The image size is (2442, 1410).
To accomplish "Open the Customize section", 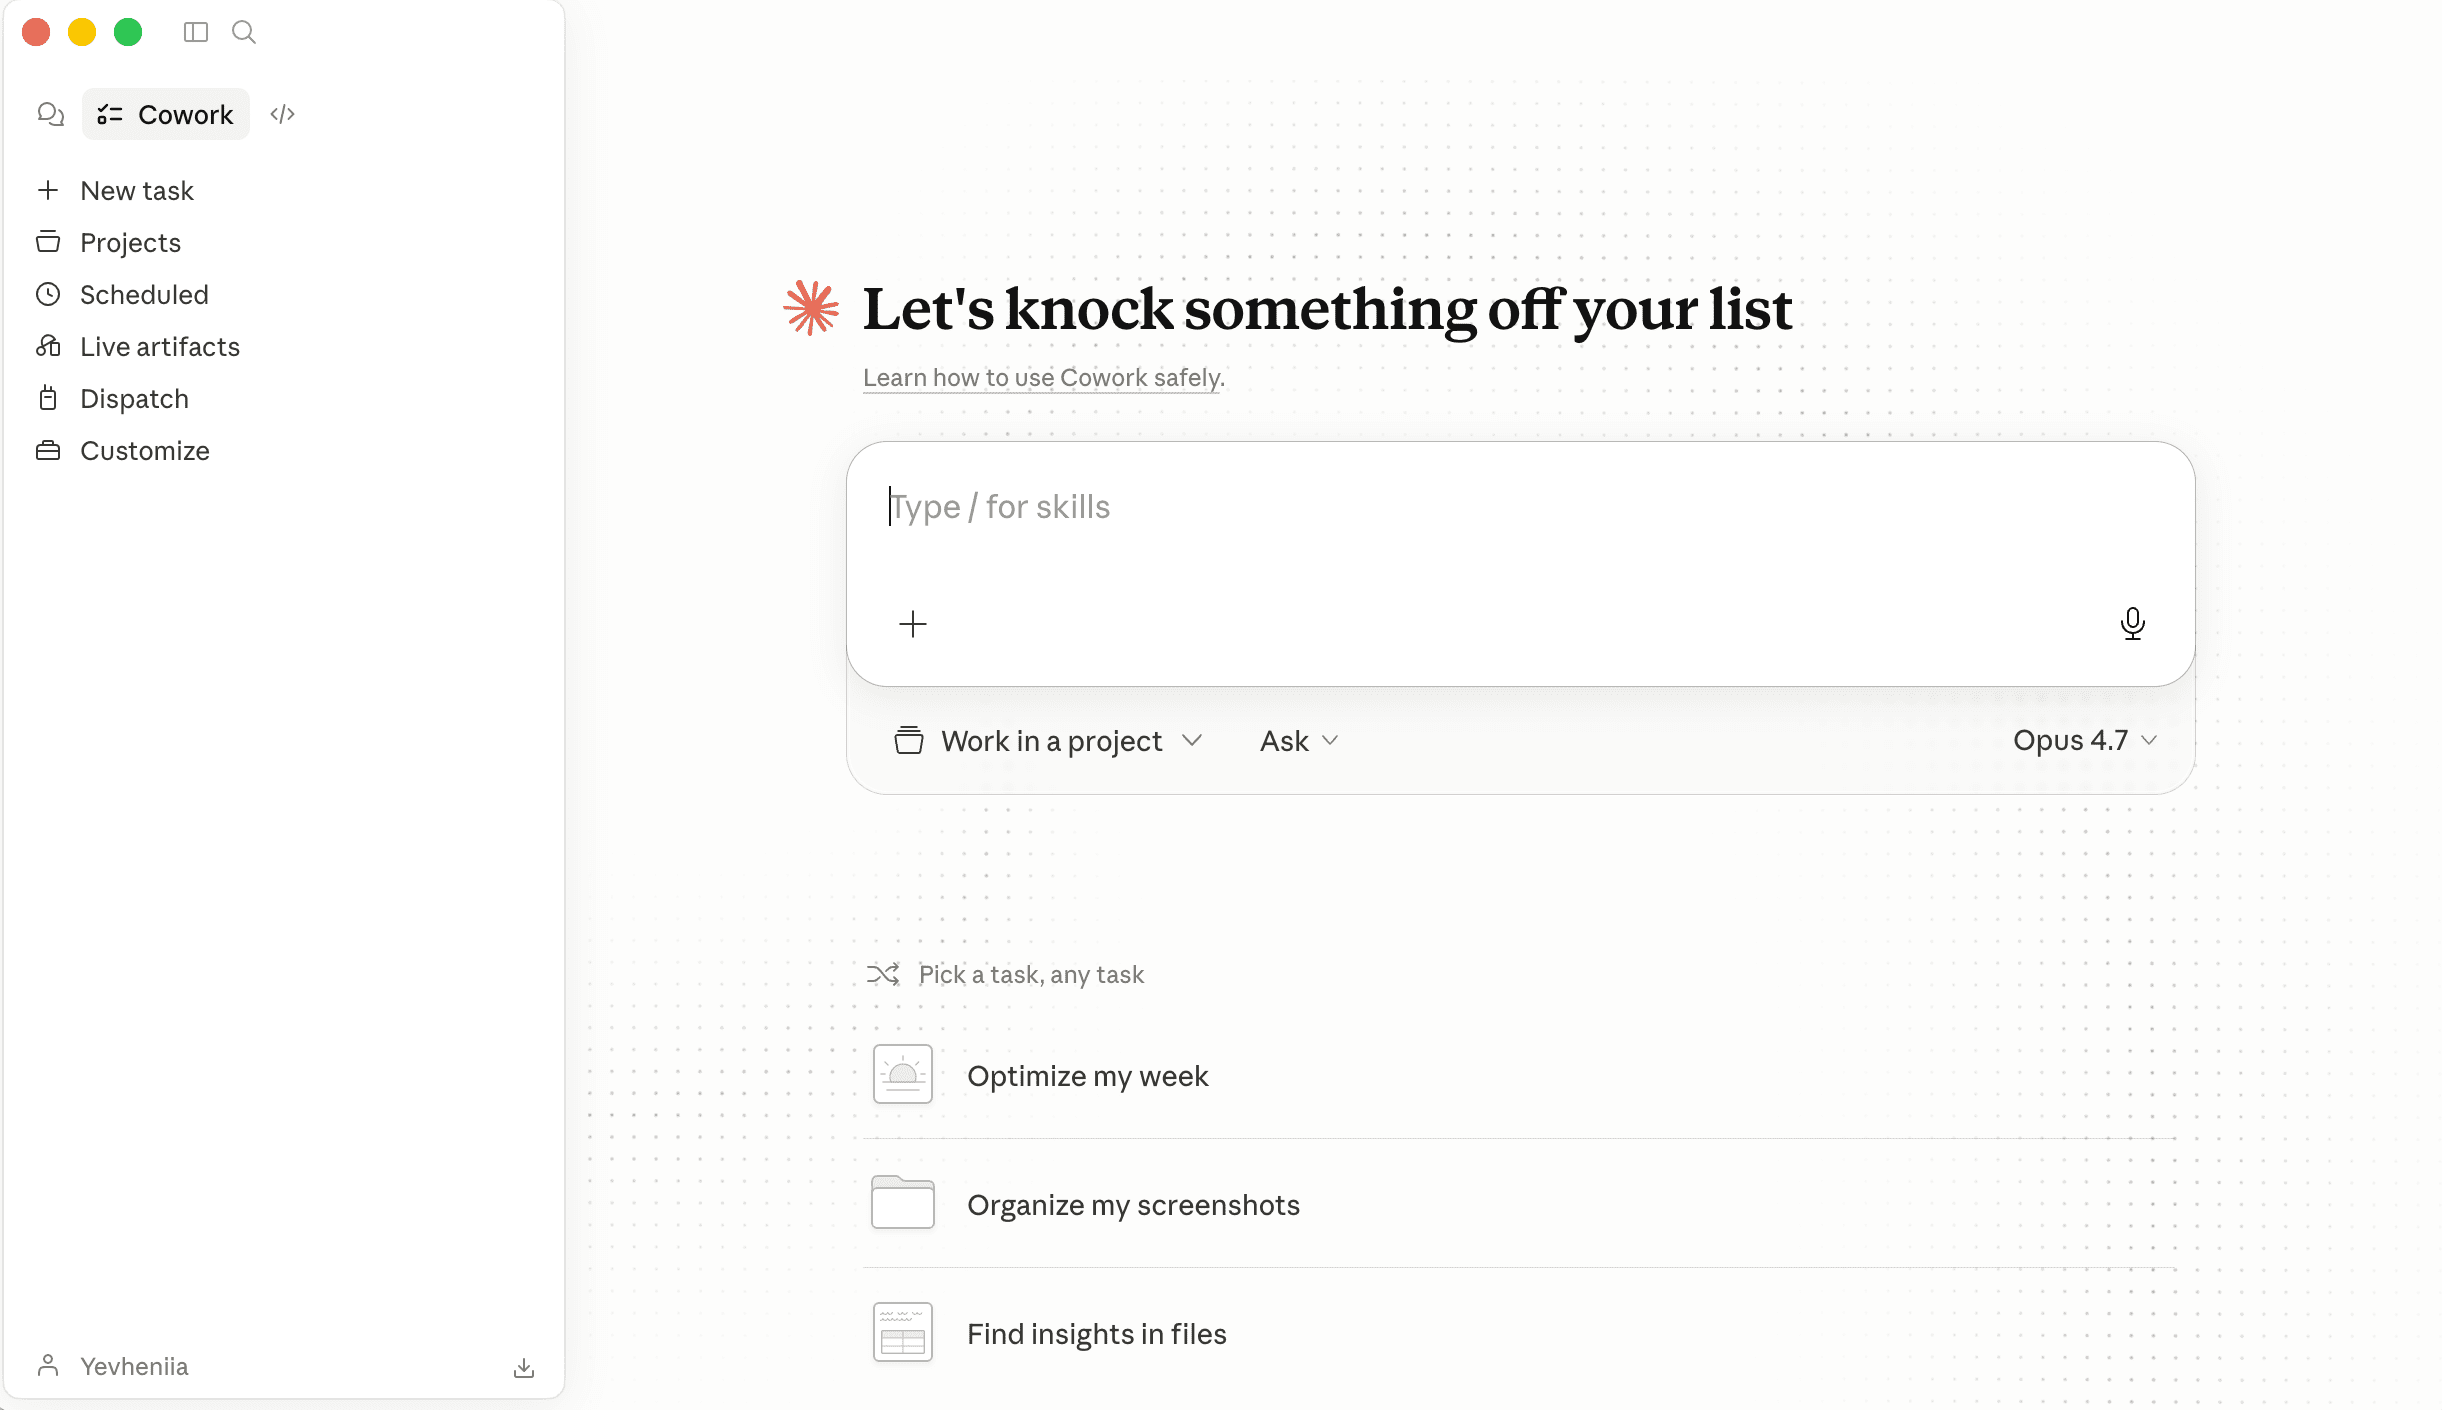I will coord(145,450).
